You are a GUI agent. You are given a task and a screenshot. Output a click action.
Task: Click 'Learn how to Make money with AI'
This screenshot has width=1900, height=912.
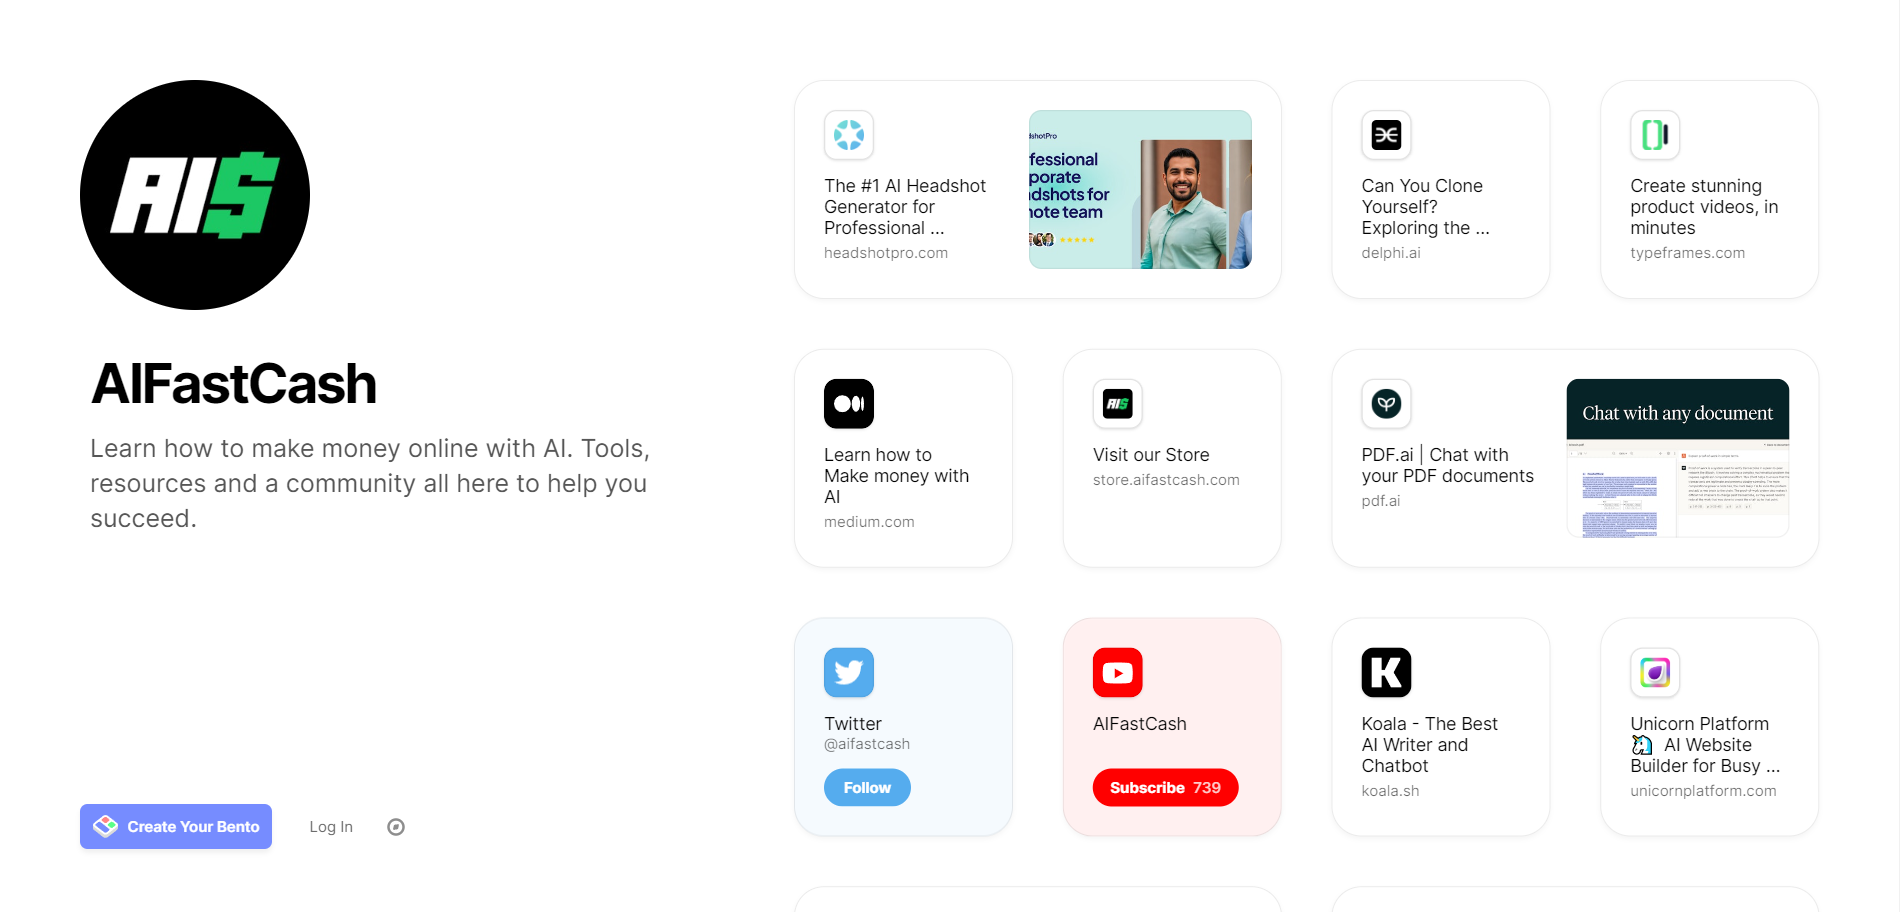coord(896,476)
